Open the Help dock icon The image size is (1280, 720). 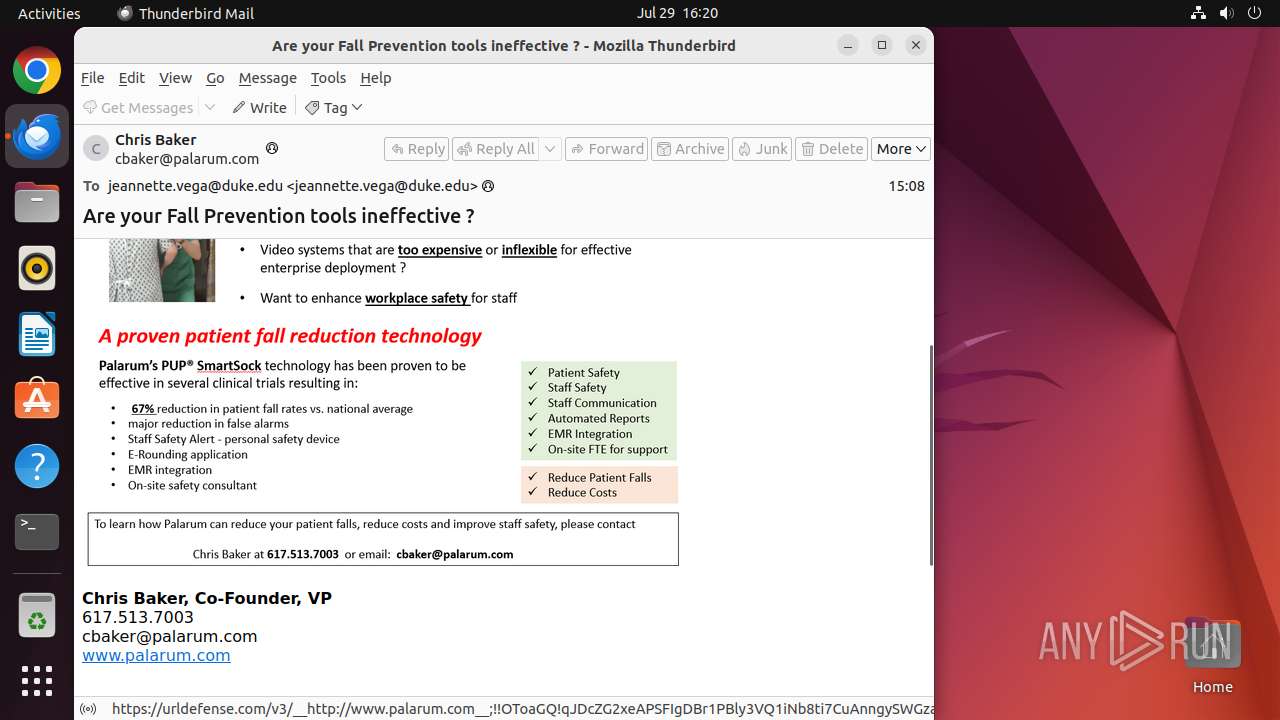tap(37, 466)
